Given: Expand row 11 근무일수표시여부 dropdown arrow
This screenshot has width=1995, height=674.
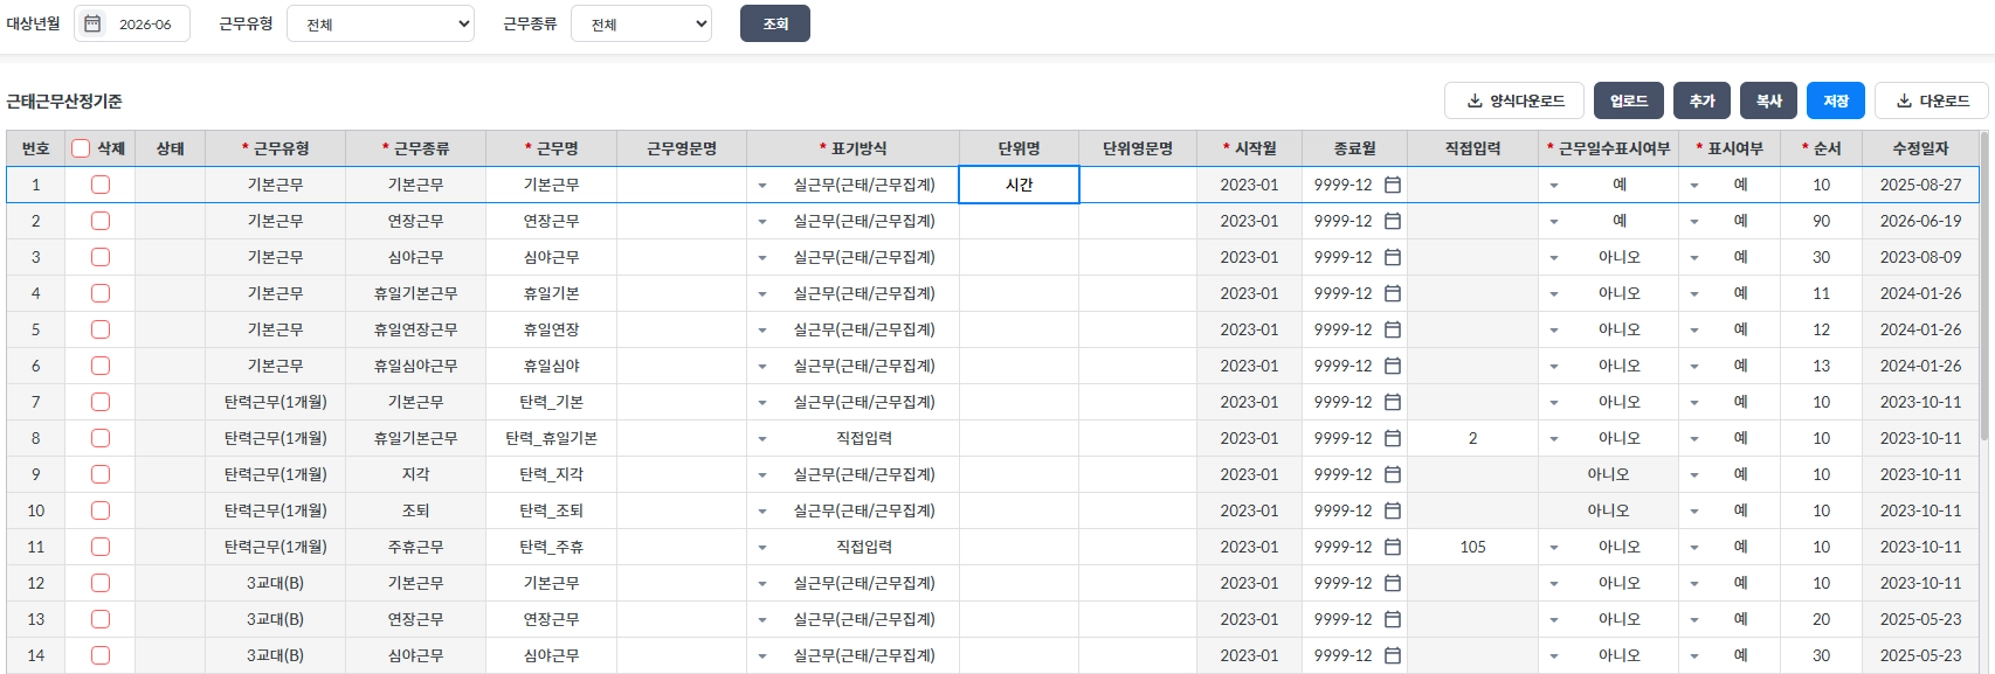Looking at the screenshot, I should point(1554,548).
